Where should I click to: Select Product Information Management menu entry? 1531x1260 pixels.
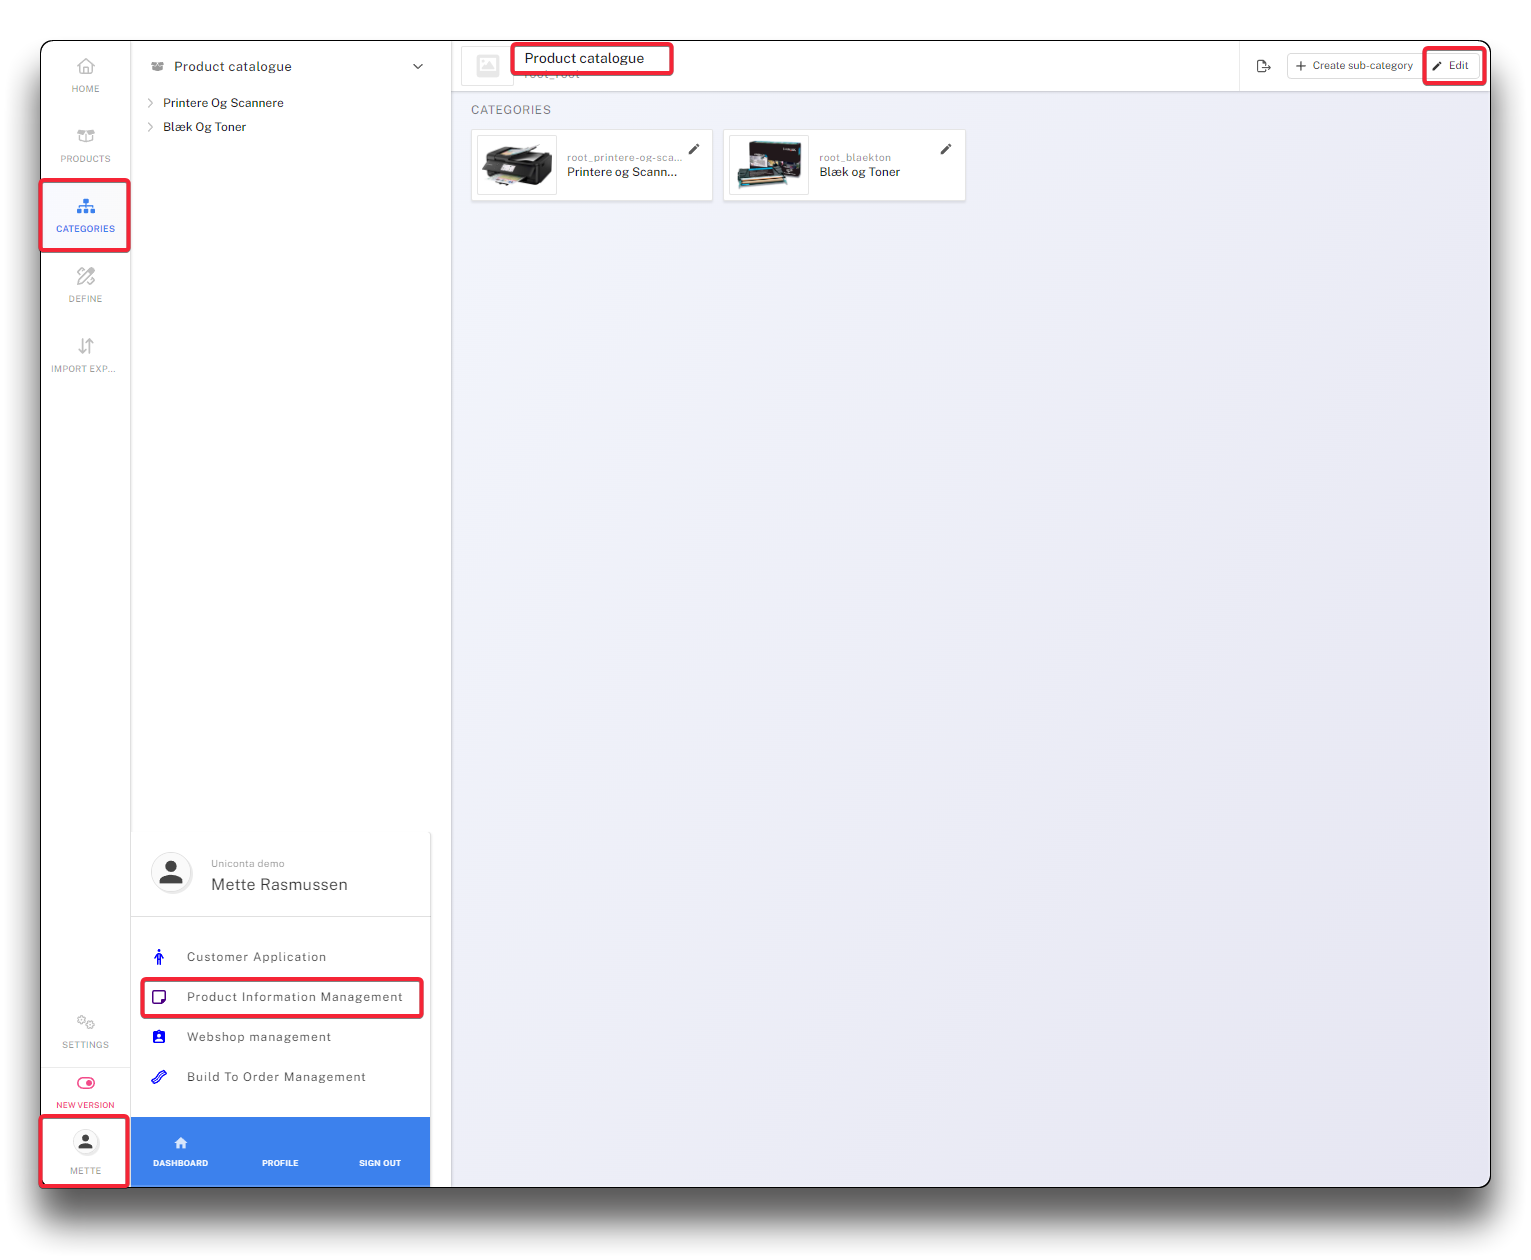click(x=294, y=997)
